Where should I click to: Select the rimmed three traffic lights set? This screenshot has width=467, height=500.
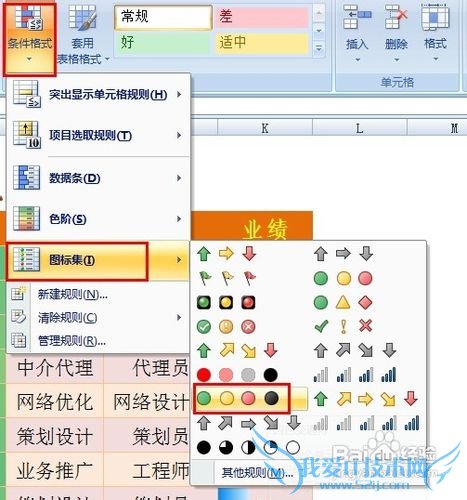click(x=226, y=303)
